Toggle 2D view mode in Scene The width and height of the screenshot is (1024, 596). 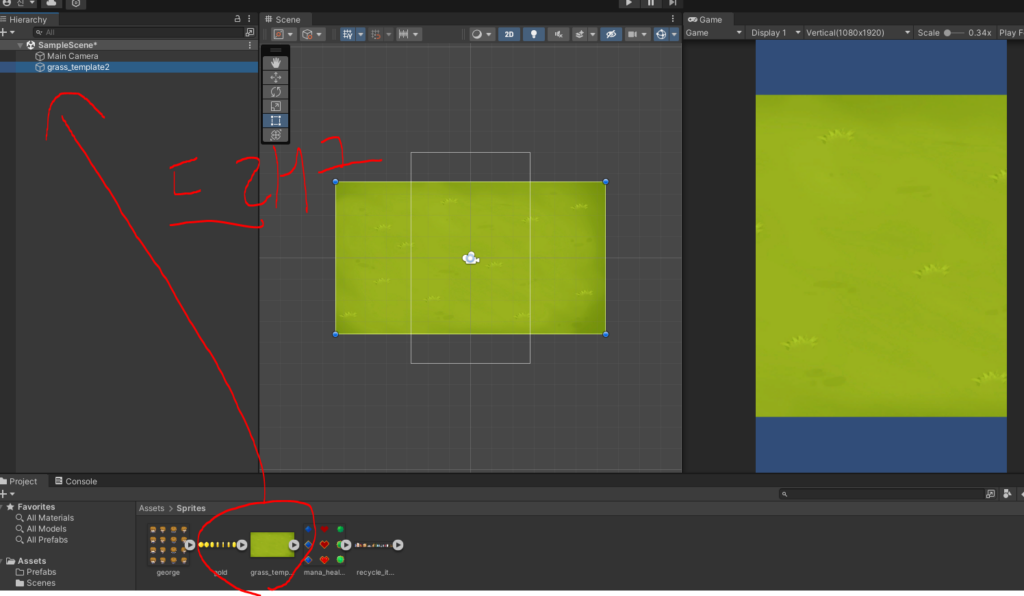tap(509, 34)
